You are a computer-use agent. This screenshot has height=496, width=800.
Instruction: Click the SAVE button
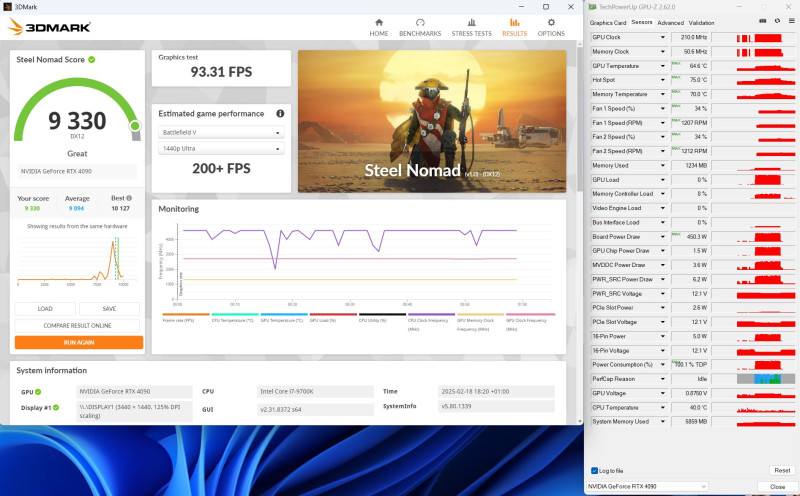pos(109,309)
